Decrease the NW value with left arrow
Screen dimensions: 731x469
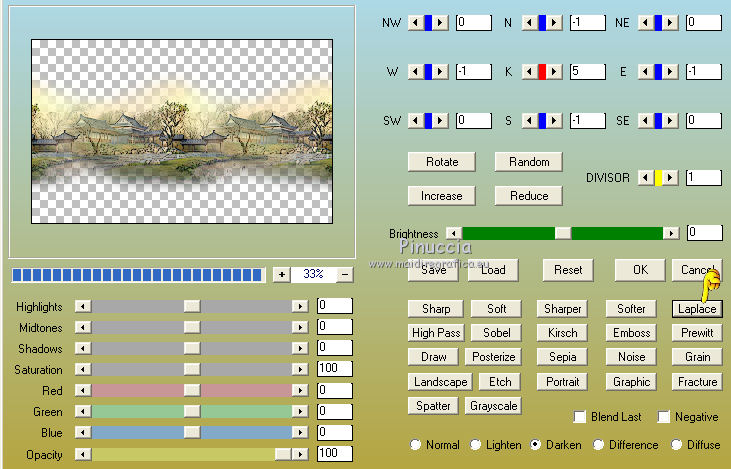pos(414,22)
